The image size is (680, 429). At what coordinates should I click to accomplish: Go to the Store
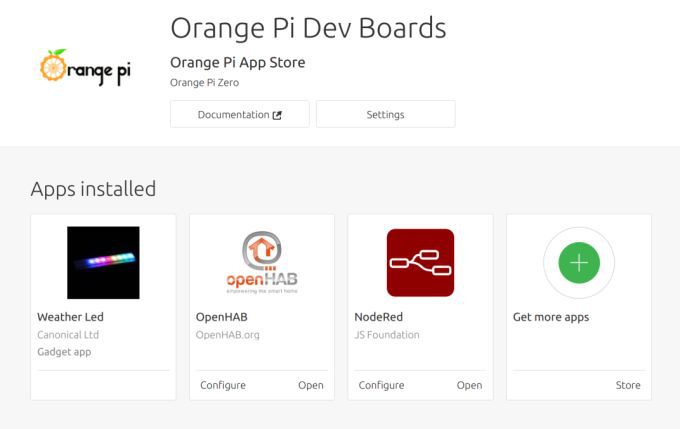(x=628, y=385)
